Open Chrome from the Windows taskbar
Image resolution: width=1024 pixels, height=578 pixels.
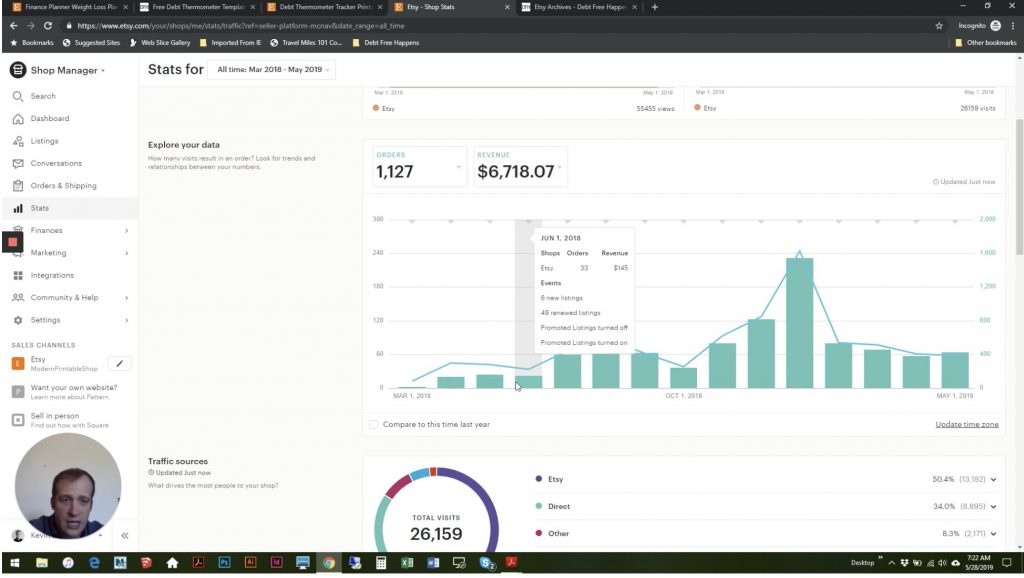(x=328, y=564)
